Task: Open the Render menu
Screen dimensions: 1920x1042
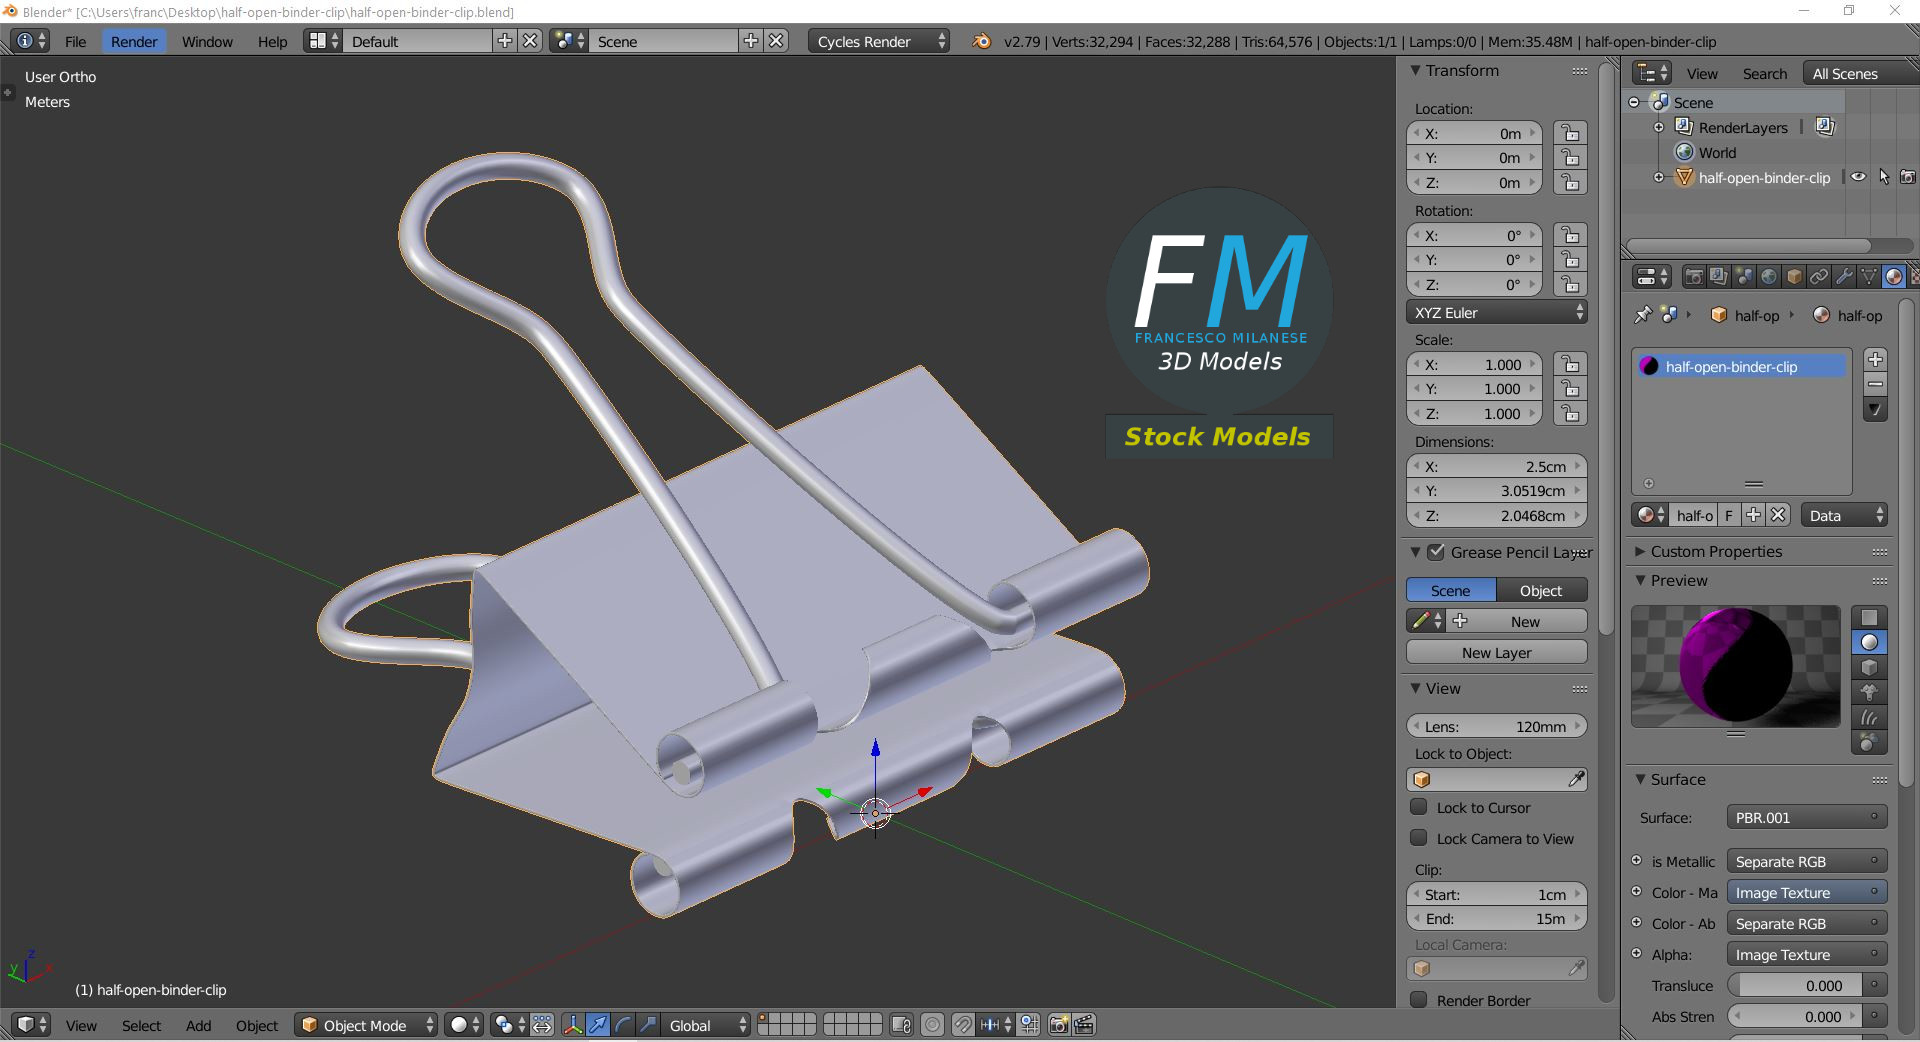Action: 134,41
